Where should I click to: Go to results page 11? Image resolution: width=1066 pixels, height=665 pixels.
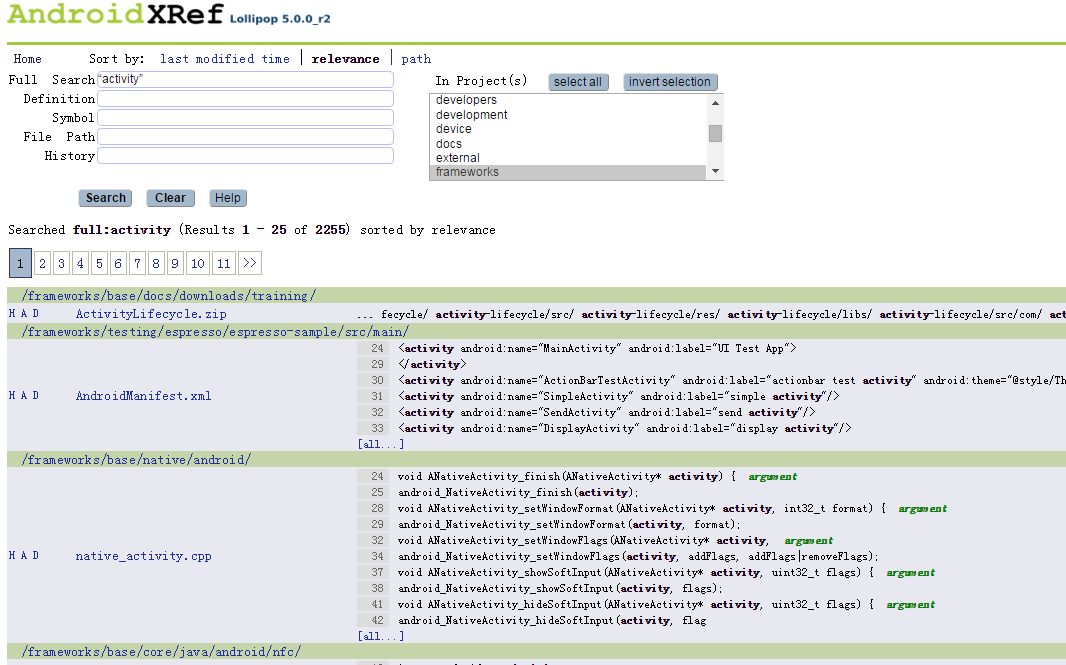click(224, 263)
